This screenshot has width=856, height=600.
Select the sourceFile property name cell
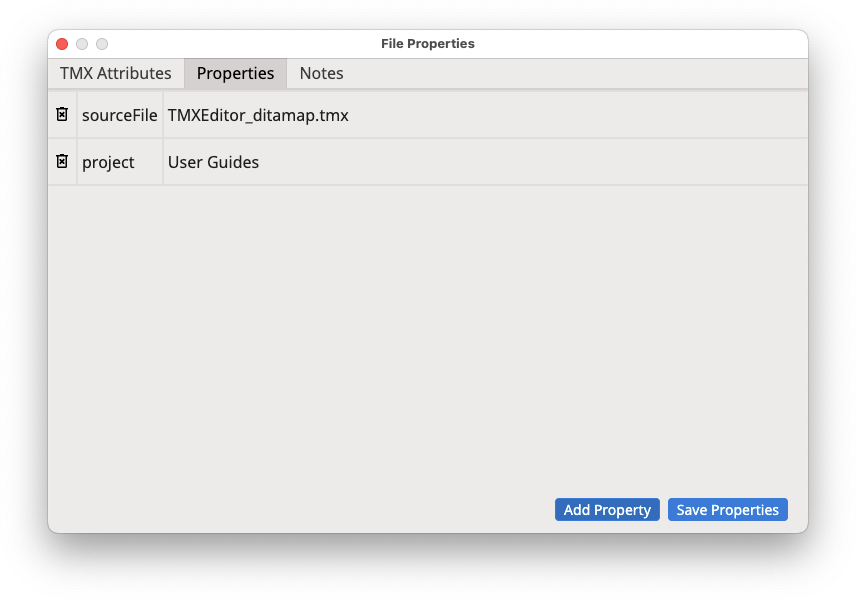(x=120, y=115)
